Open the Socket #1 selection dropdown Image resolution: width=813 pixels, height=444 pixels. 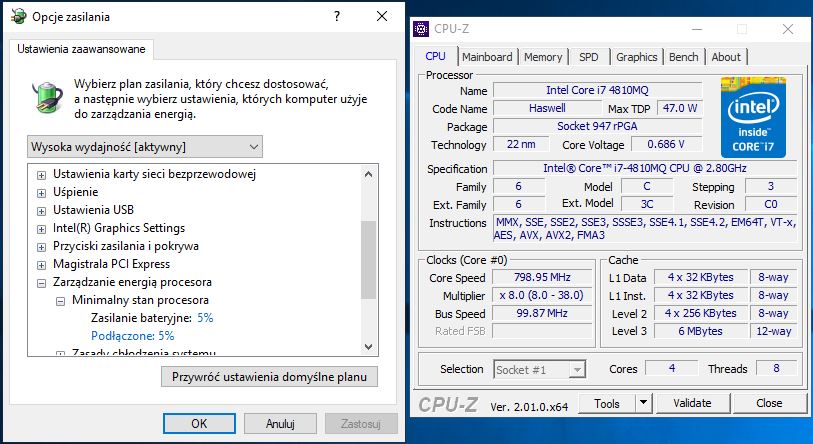pos(539,370)
